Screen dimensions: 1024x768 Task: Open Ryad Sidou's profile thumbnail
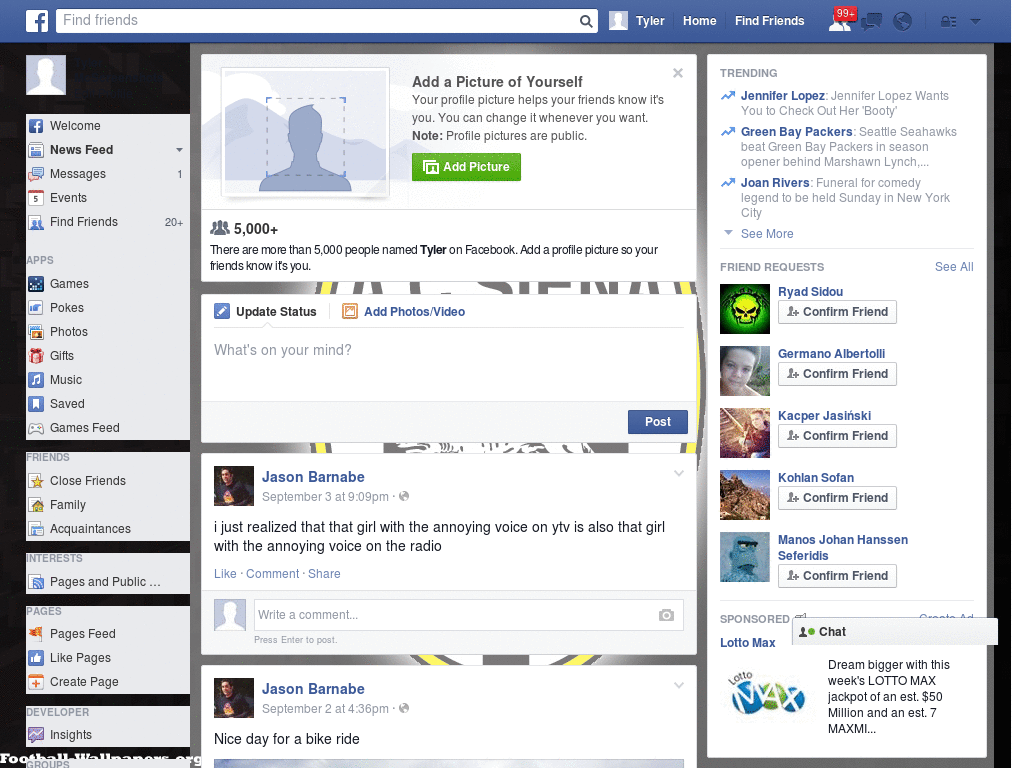pos(745,309)
